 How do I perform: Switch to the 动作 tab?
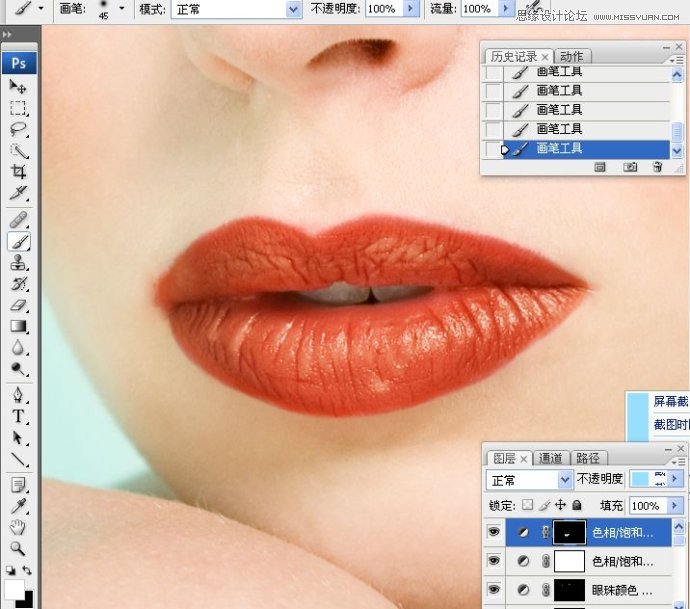tap(571, 57)
